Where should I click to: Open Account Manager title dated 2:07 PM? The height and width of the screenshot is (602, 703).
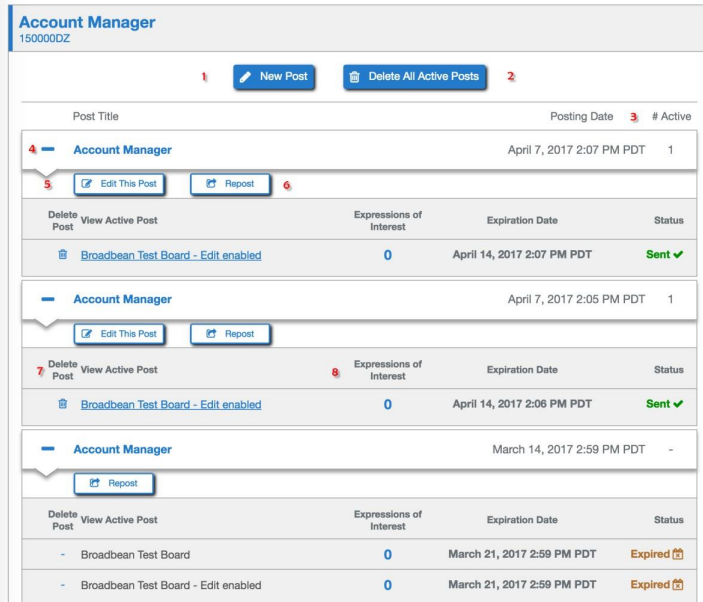(x=122, y=150)
